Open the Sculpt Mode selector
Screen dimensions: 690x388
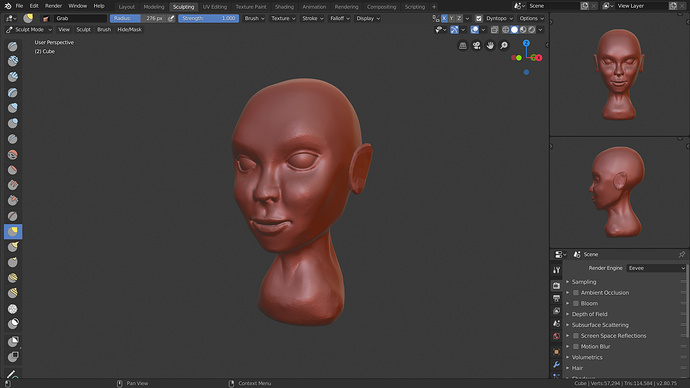tap(29, 29)
